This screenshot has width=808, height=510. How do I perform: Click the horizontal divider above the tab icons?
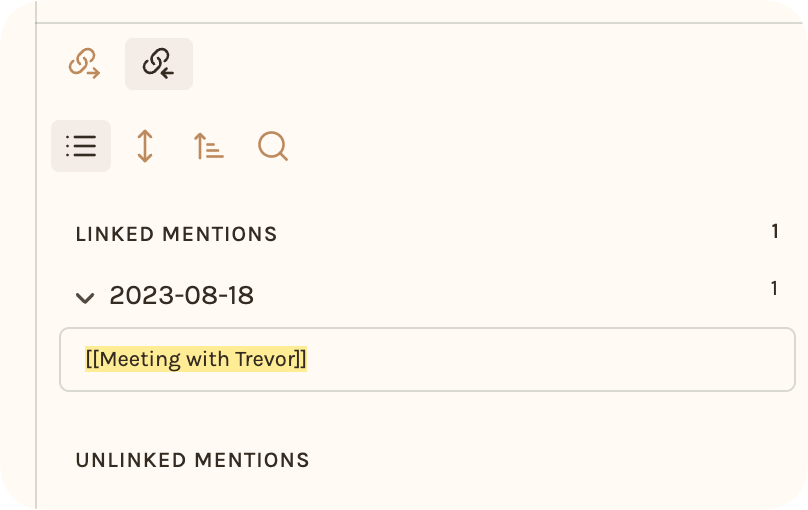pos(420,23)
